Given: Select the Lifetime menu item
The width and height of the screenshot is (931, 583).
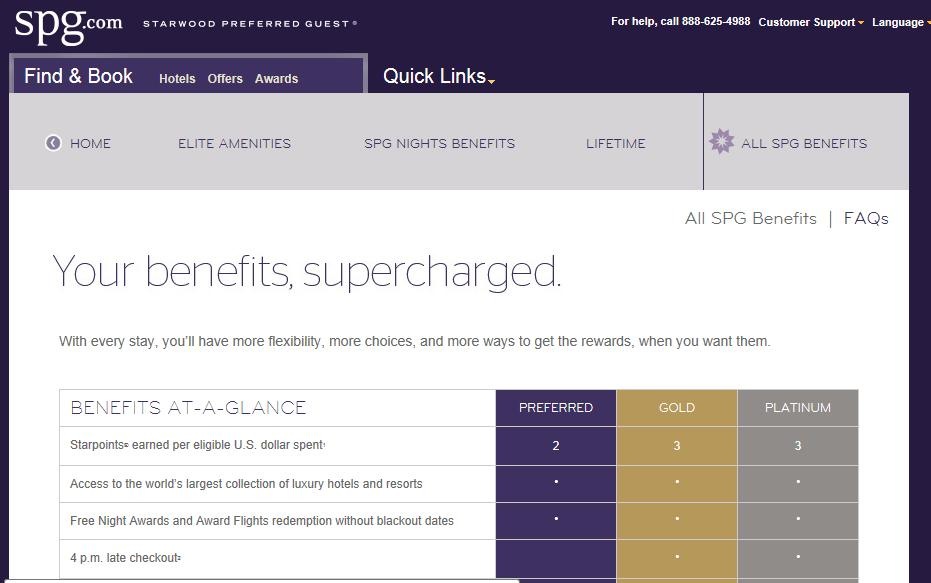Looking at the screenshot, I should tap(615, 143).
